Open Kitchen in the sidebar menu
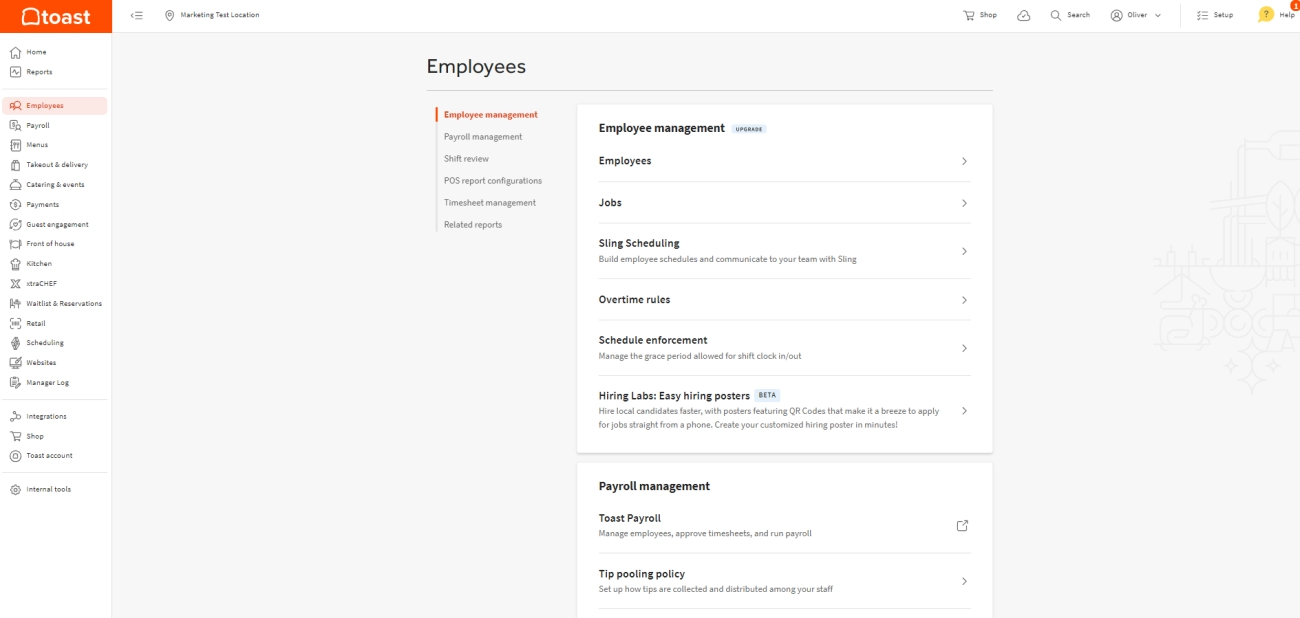This screenshot has width=1300, height=618. point(38,264)
